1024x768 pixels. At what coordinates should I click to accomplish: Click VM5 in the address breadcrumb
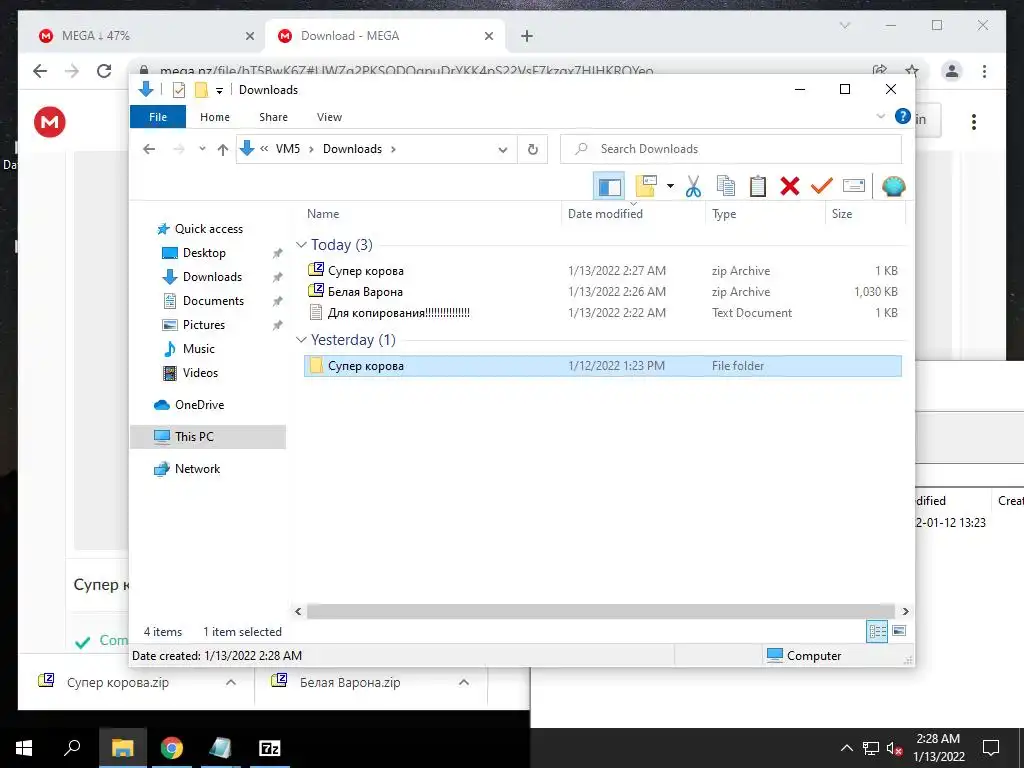(288, 149)
